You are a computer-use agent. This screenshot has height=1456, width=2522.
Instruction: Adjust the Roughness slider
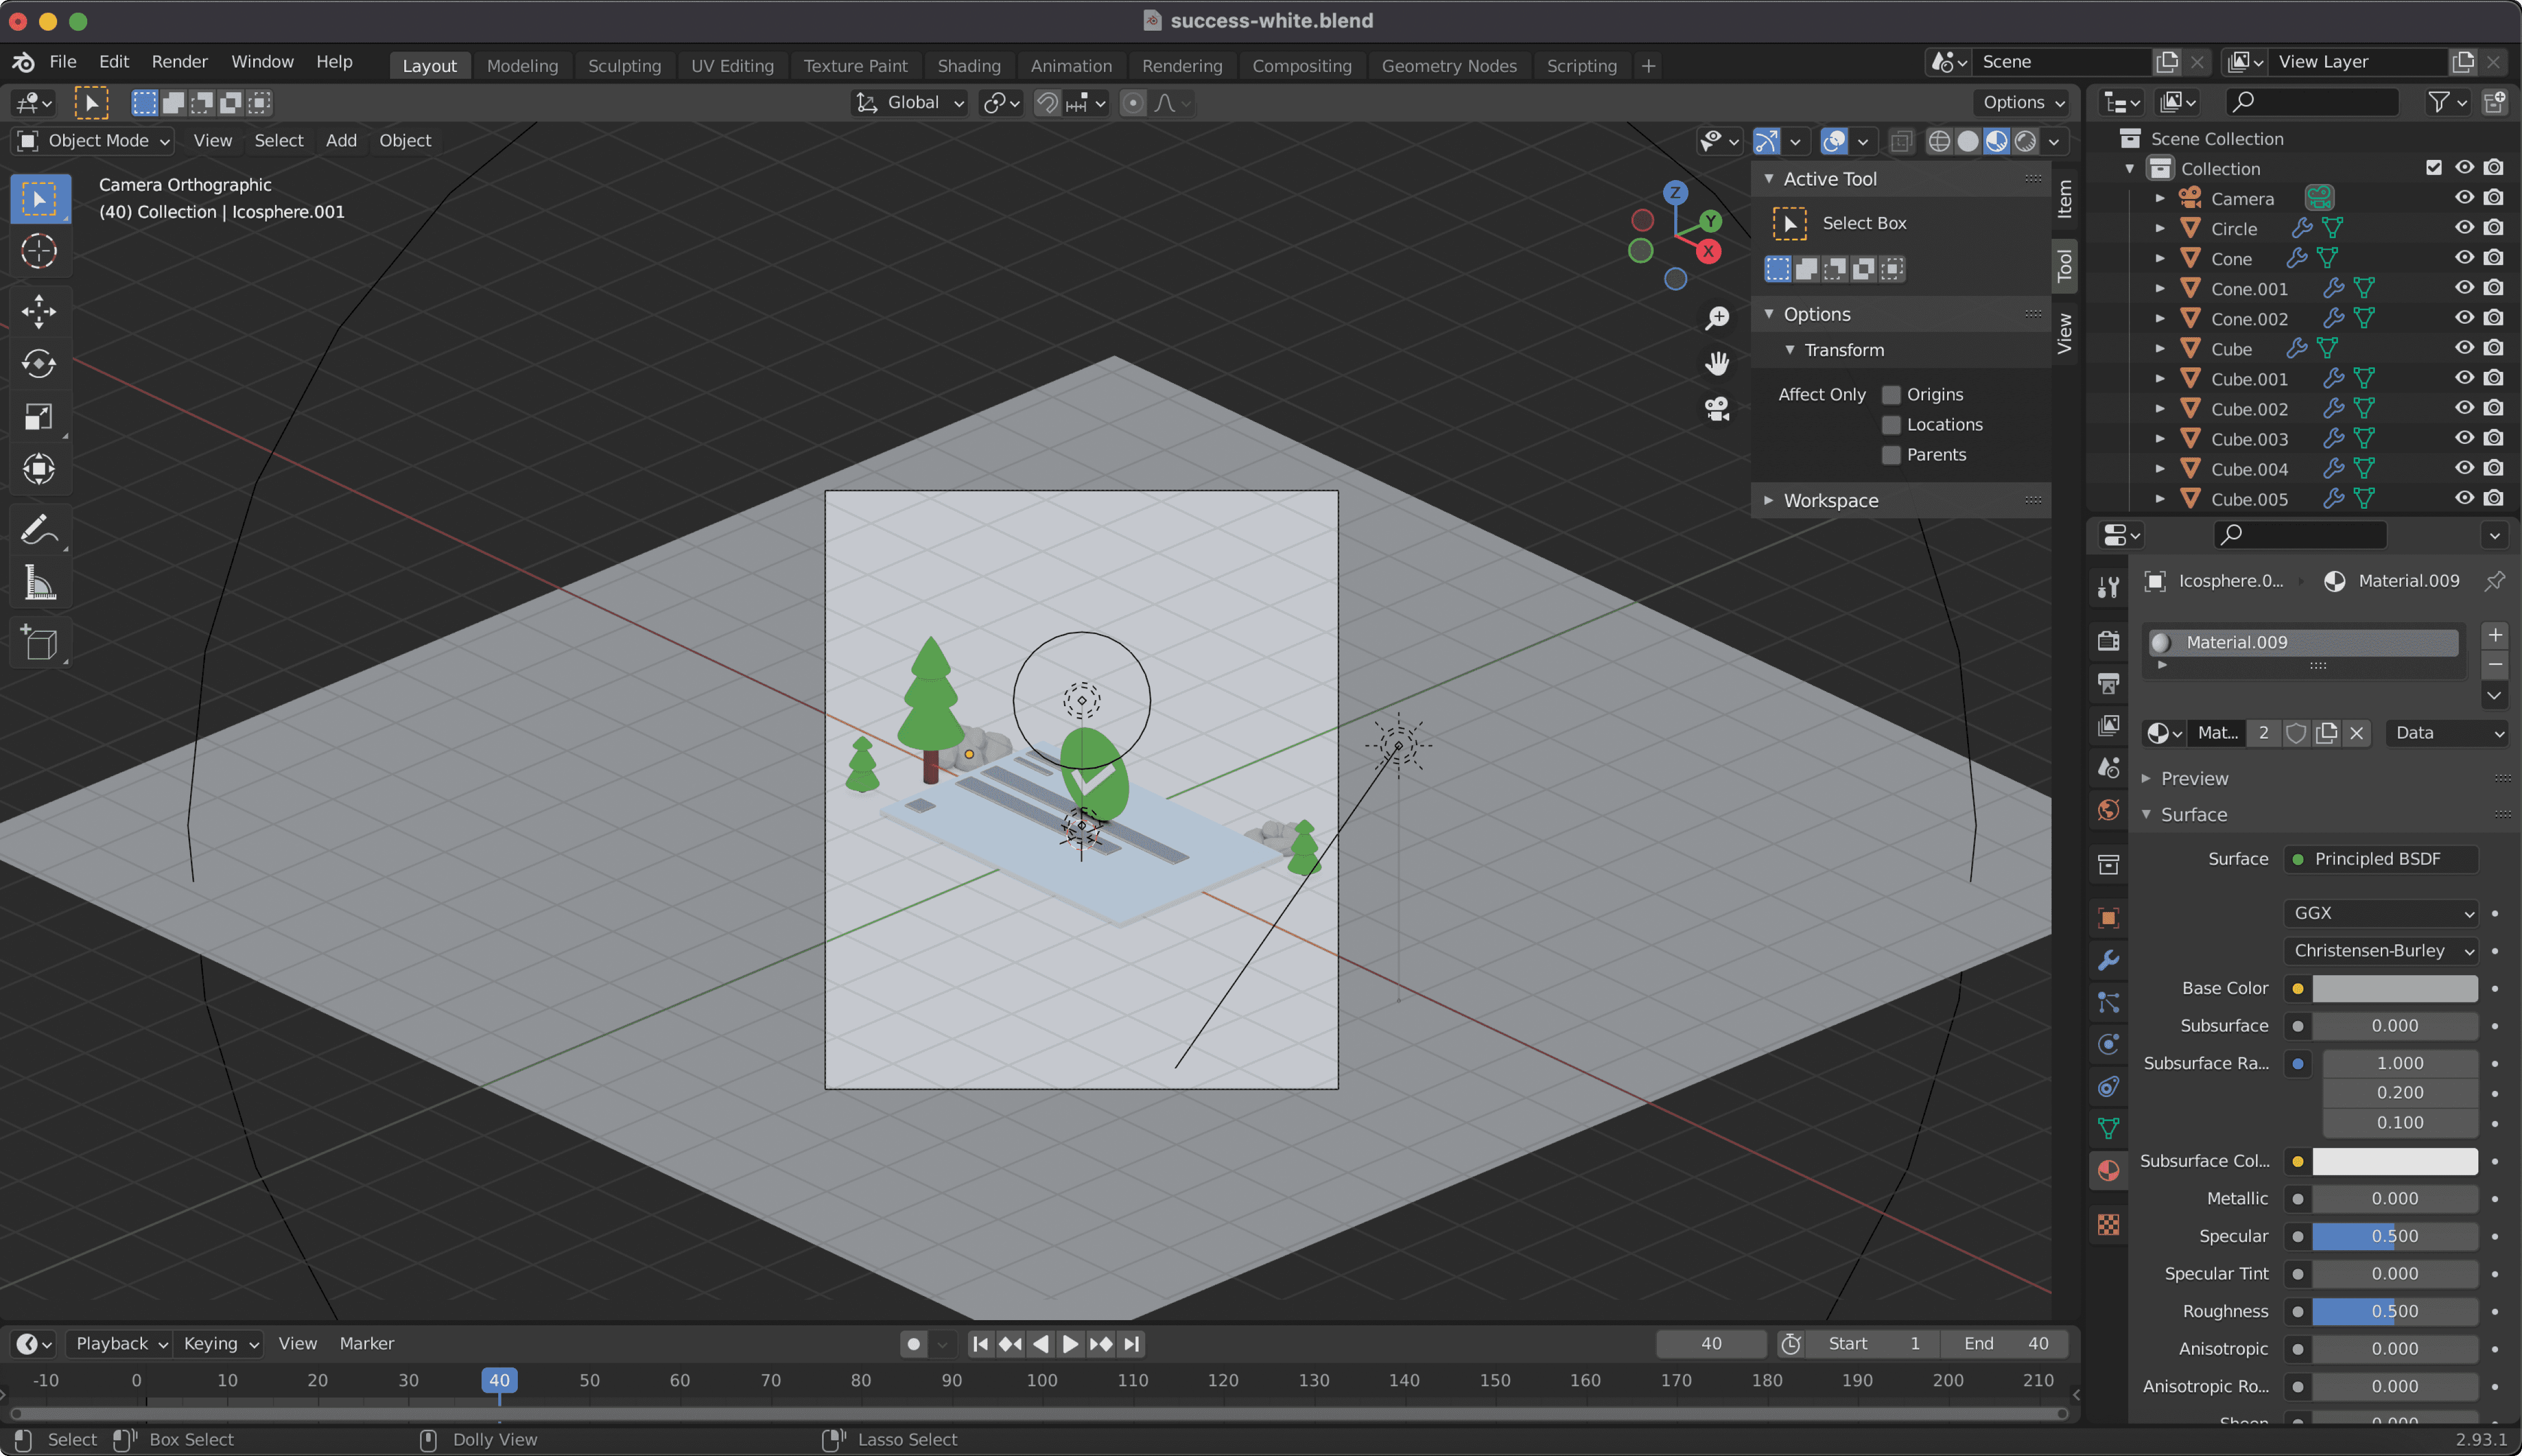(x=2394, y=1311)
